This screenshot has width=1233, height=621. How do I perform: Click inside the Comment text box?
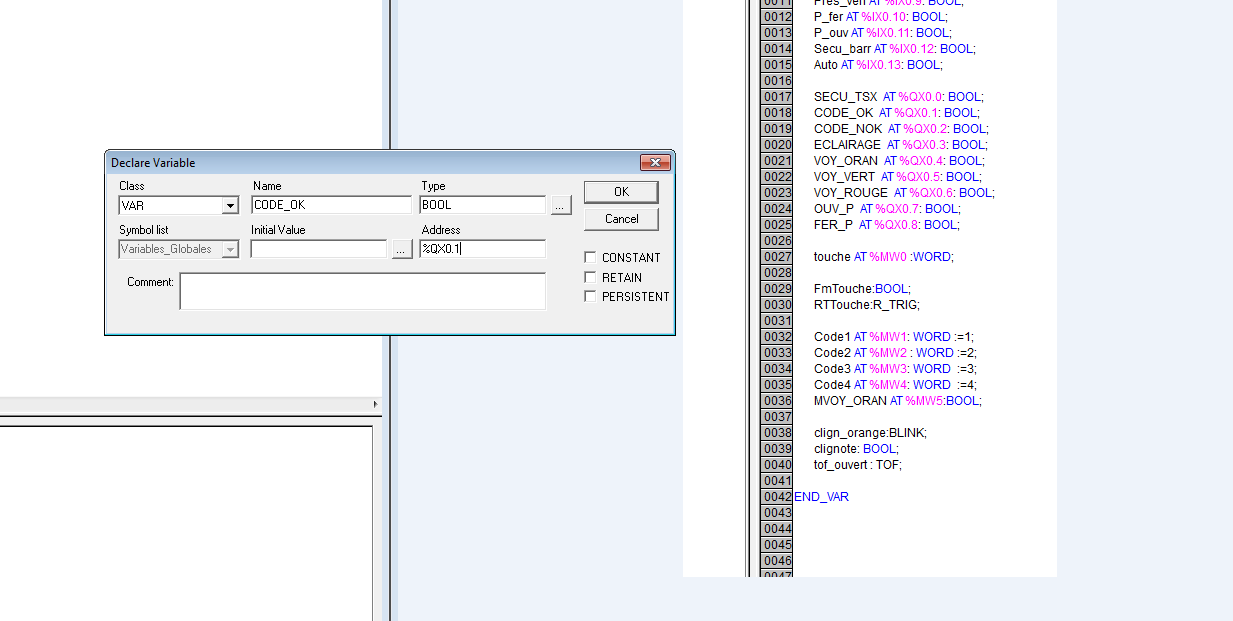click(x=362, y=291)
